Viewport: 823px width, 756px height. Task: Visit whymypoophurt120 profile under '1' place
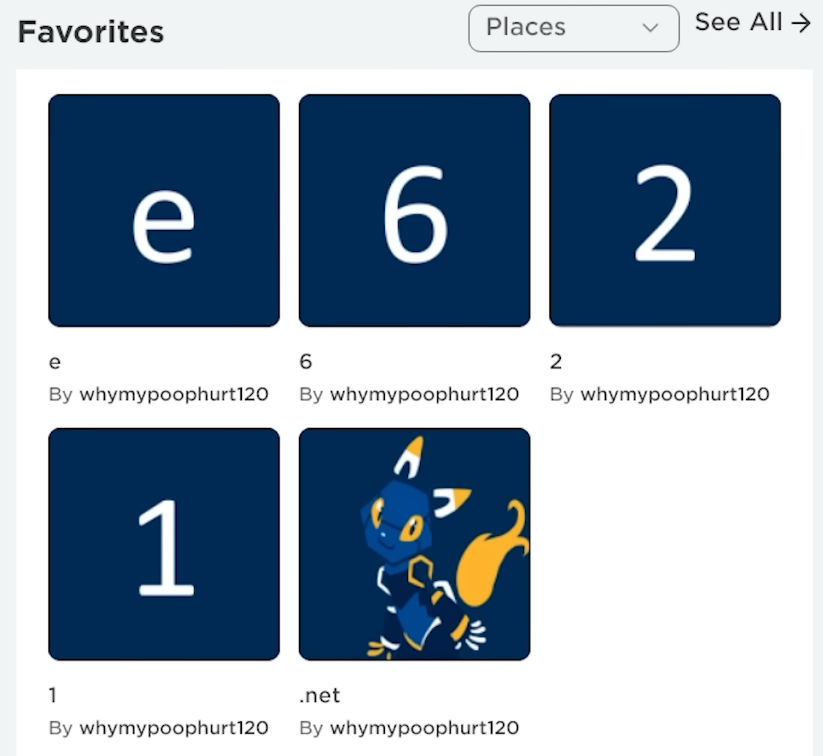[174, 727]
